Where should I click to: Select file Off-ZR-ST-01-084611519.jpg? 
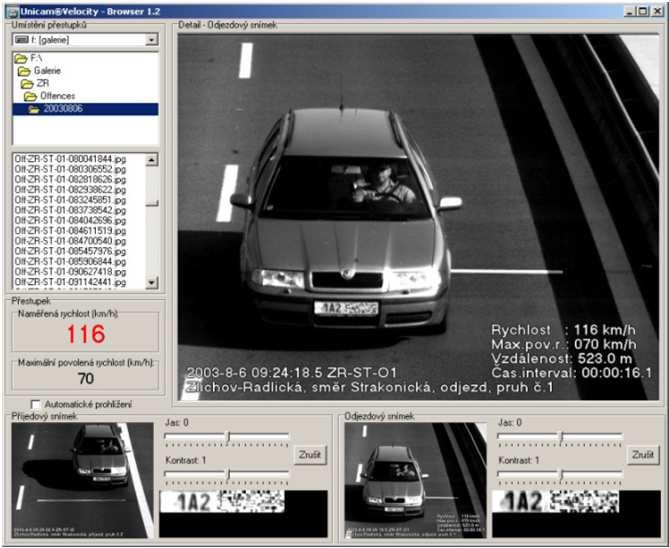click(70, 231)
